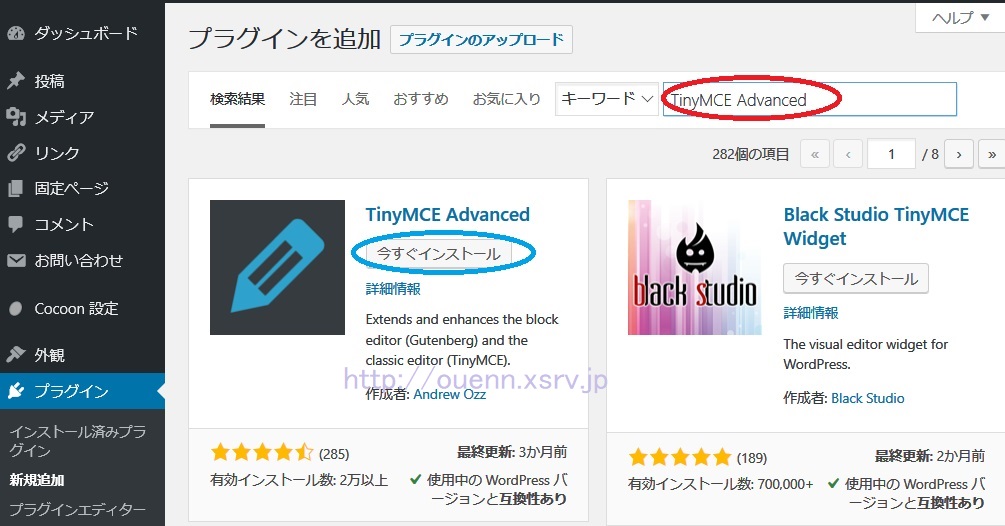
Task: Click 今すぐインストール for TinyMCE Advanced
Action: pos(438,254)
